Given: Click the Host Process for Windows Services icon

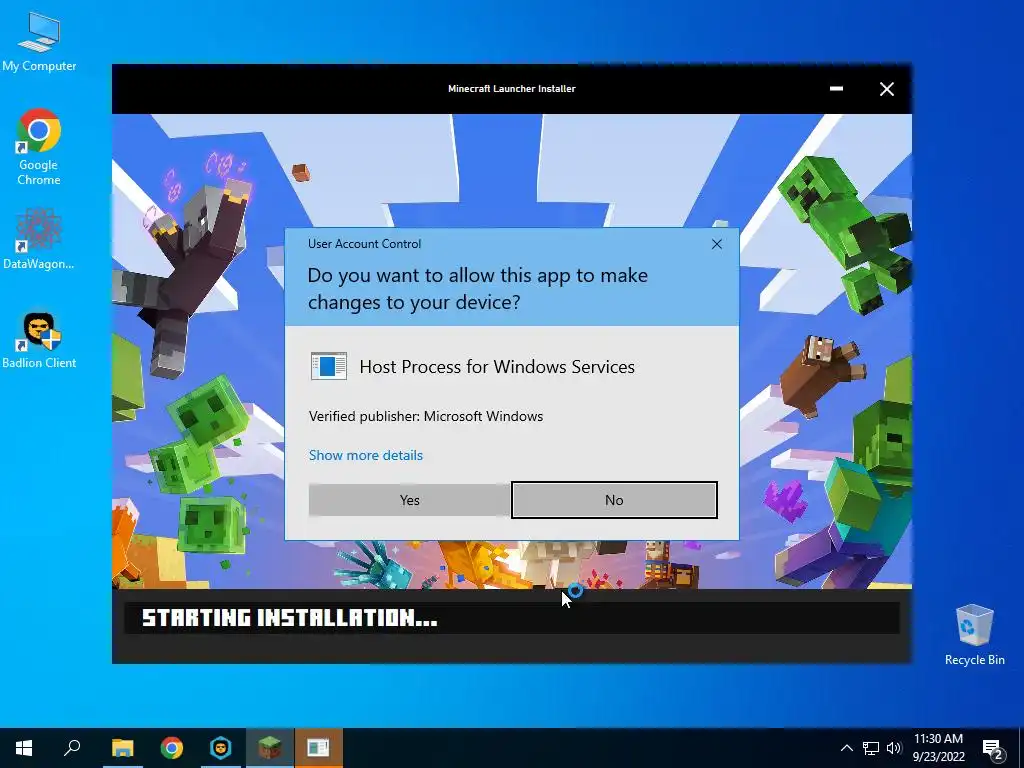Looking at the screenshot, I should pyautogui.click(x=328, y=366).
